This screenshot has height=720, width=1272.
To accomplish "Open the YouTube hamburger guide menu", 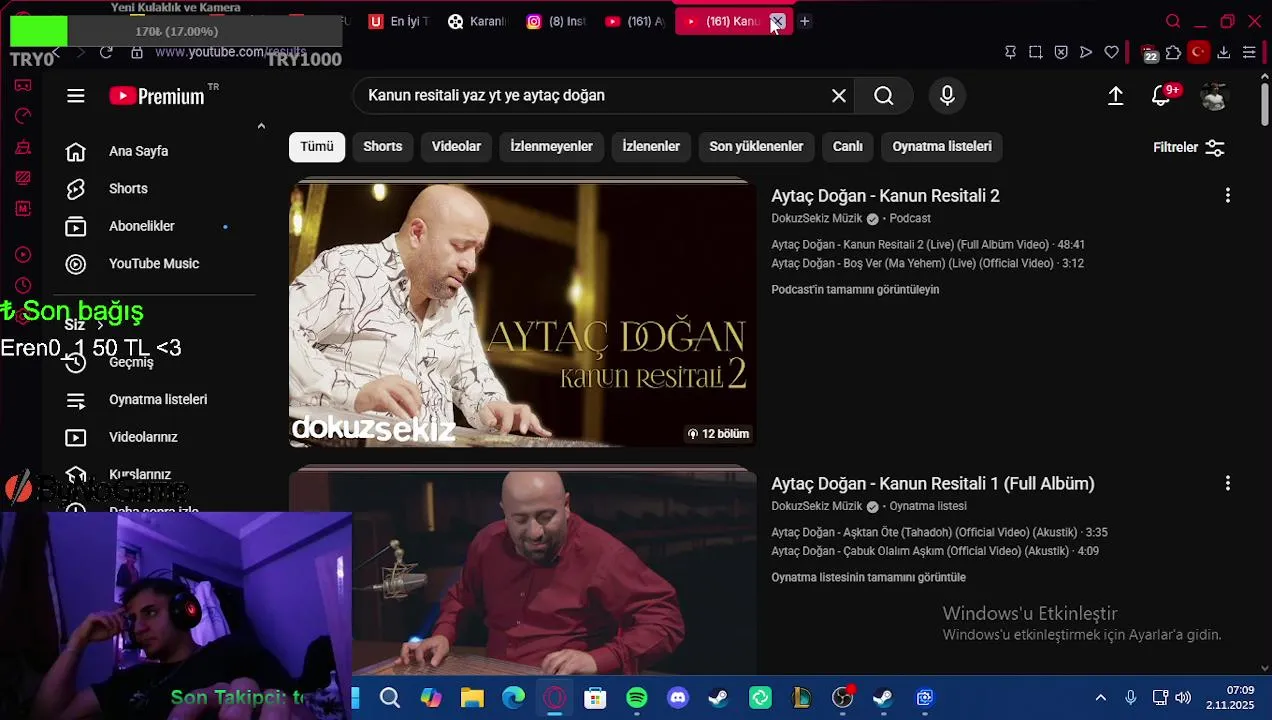I will click(76, 96).
